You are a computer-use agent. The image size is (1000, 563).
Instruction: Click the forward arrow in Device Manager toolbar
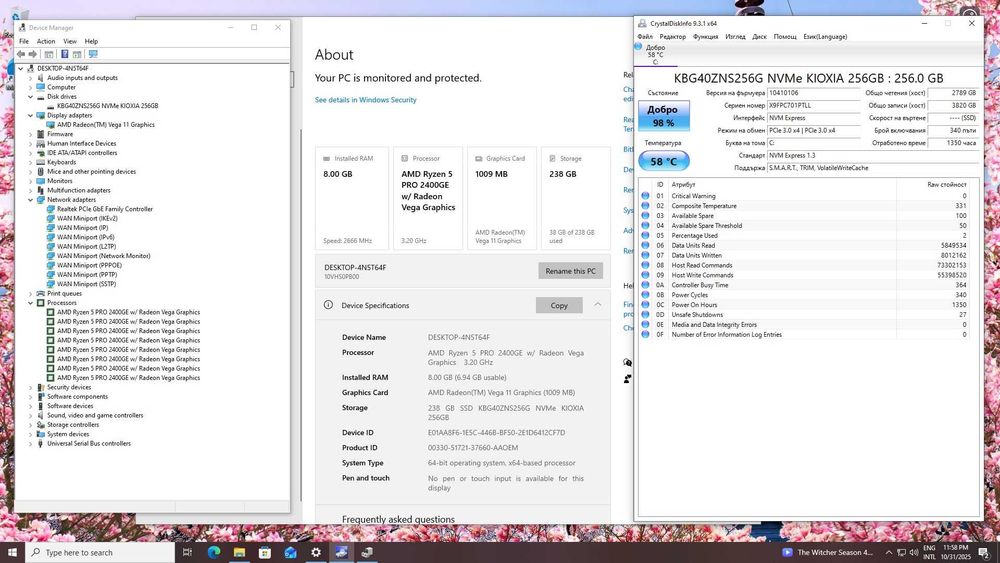[33, 54]
